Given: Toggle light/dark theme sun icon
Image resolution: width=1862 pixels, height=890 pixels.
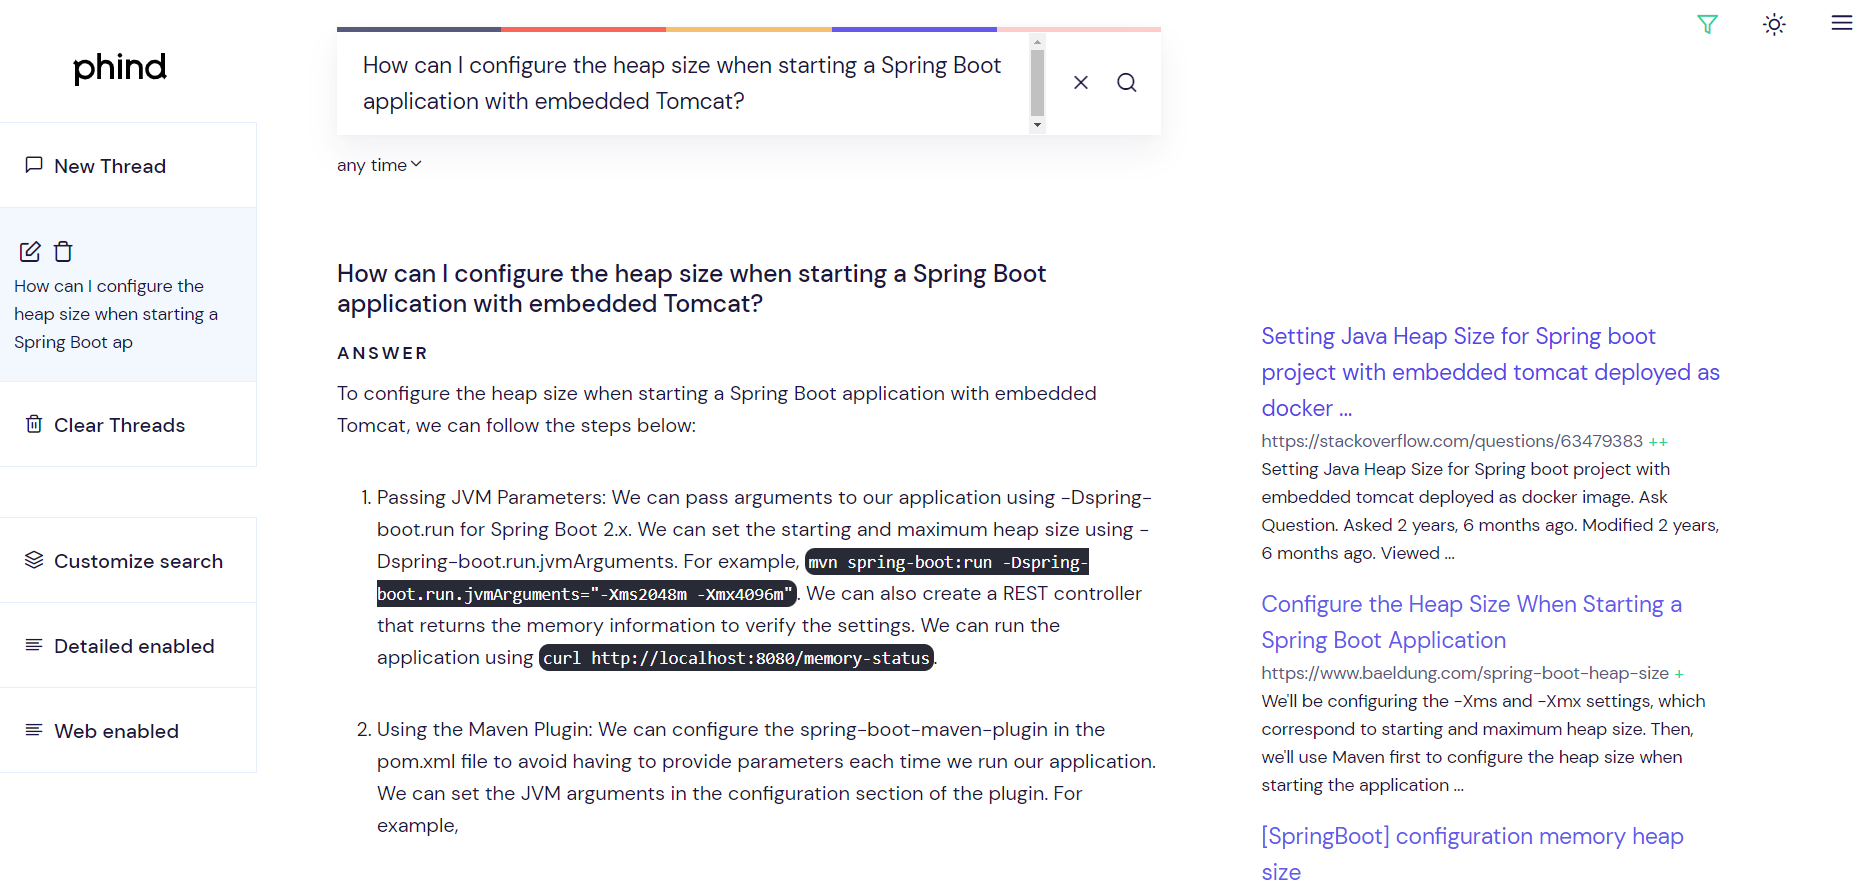Looking at the screenshot, I should point(1773,24).
